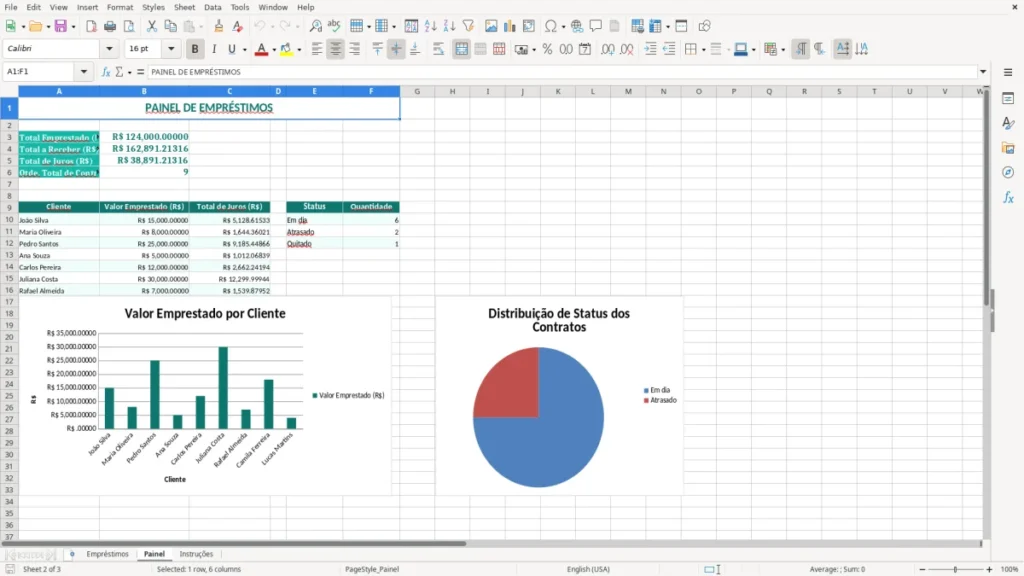This screenshot has width=1024, height=576.
Task: Open Find & Replace magnifier icon
Action: (x=315, y=26)
